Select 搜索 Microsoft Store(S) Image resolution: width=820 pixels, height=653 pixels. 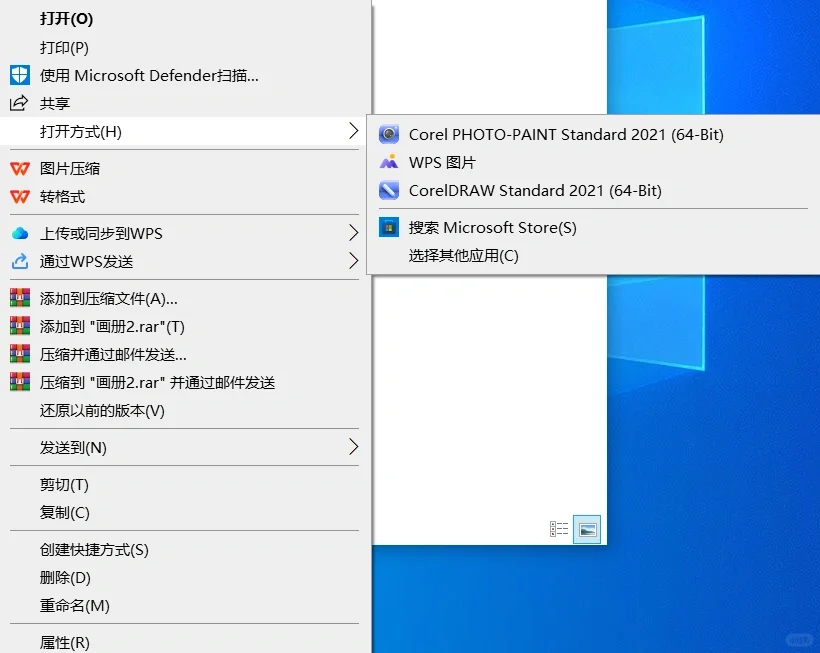[594, 227]
